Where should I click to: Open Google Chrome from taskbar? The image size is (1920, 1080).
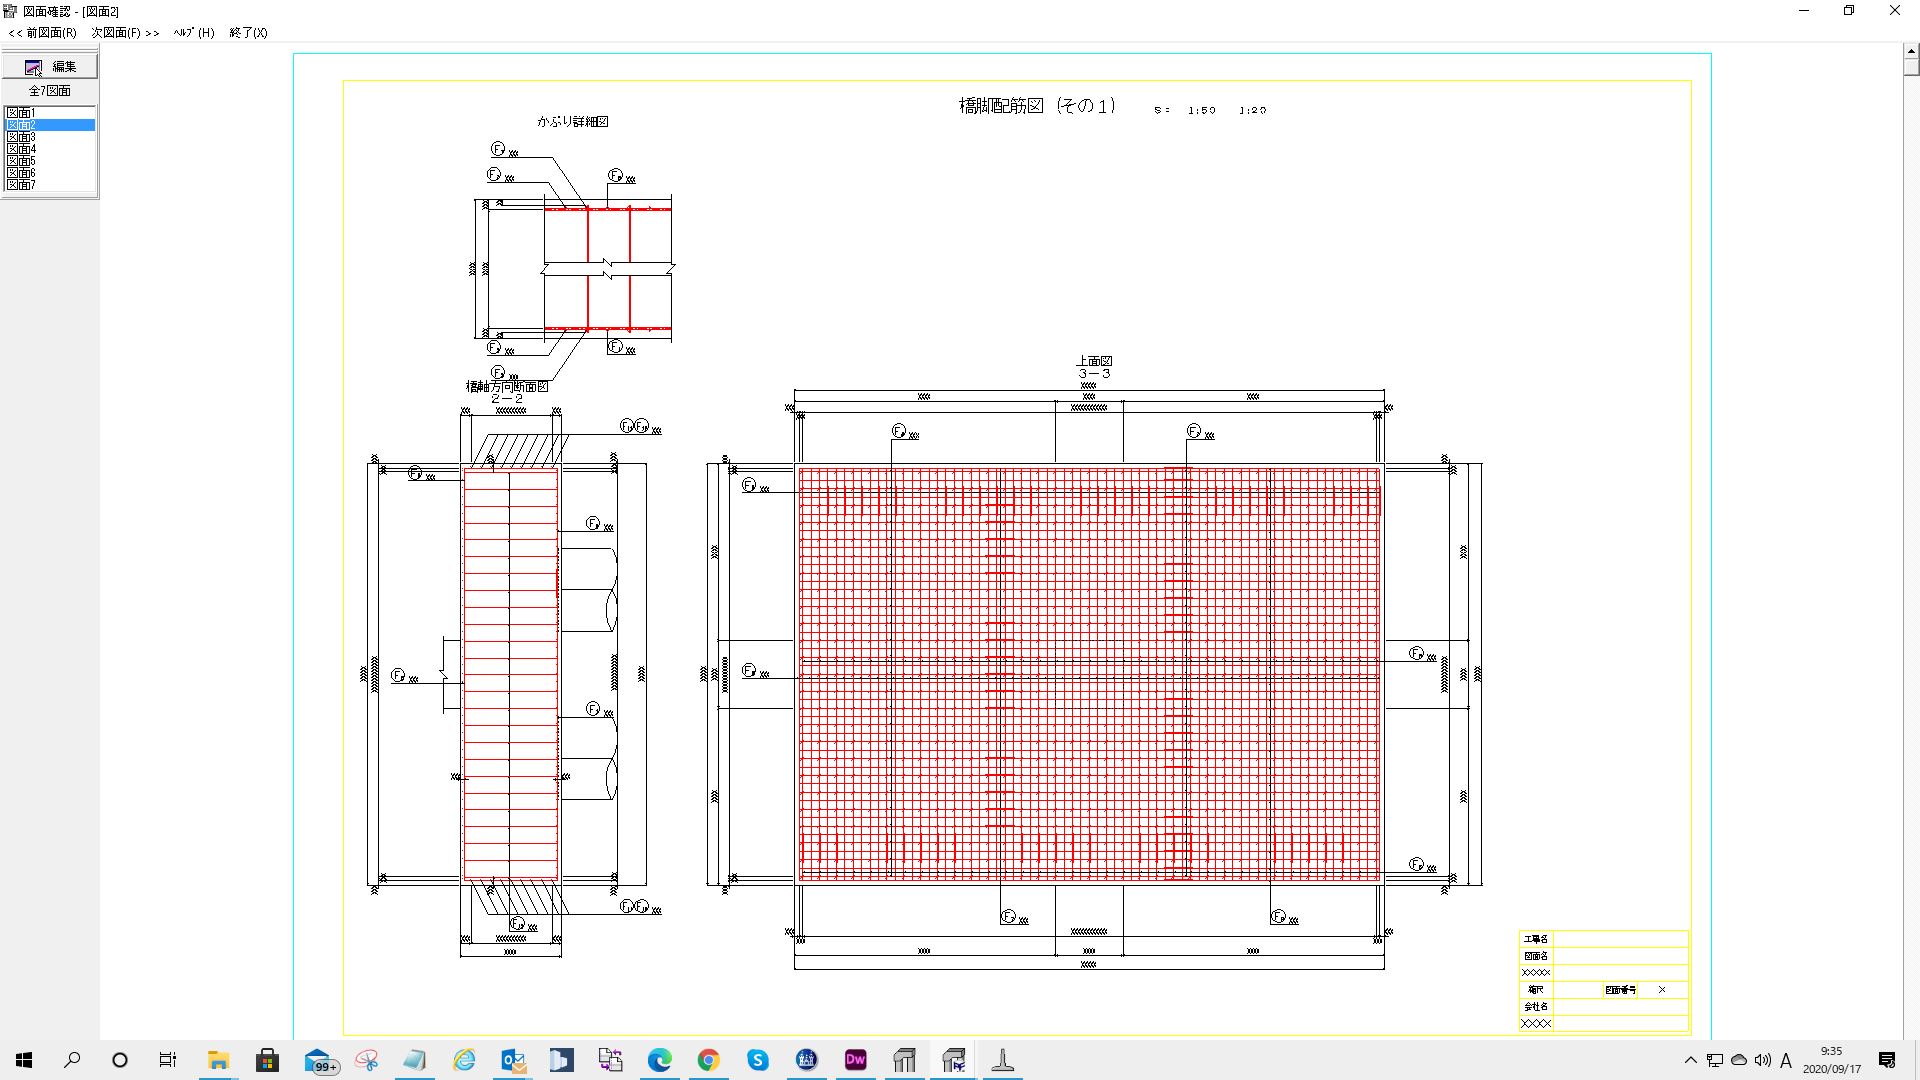coord(708,1060)
